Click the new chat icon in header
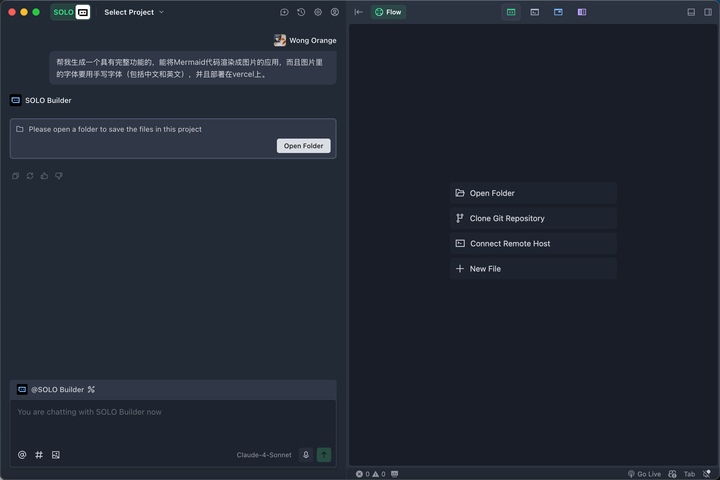This screenshot has height=480, width=720. coord(284,12)
